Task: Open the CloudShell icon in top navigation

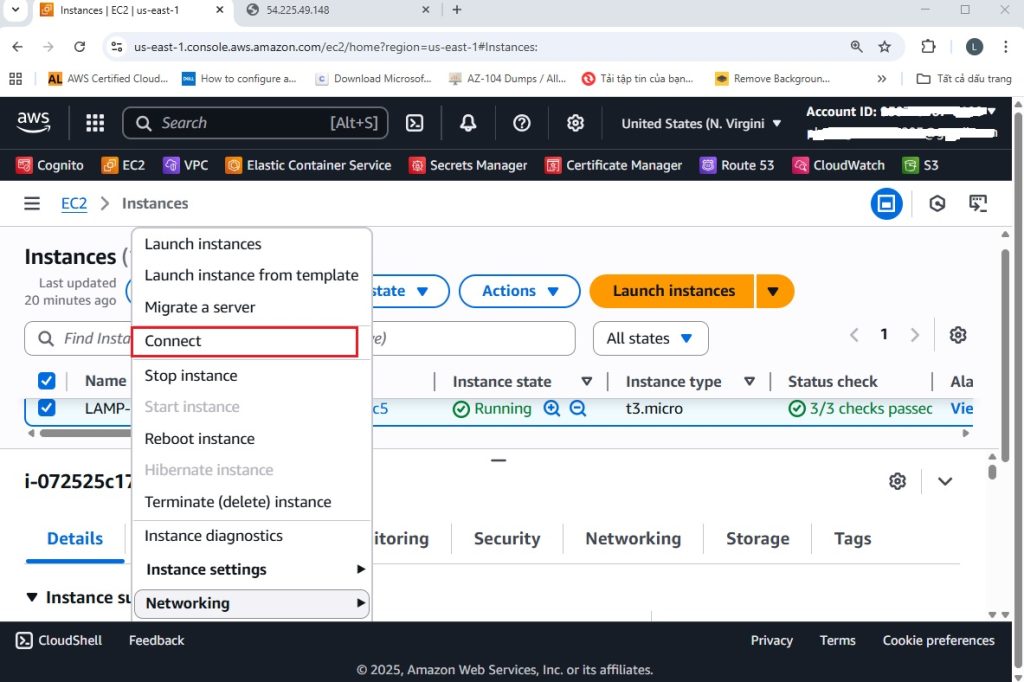Action: (x=415, y=123)
